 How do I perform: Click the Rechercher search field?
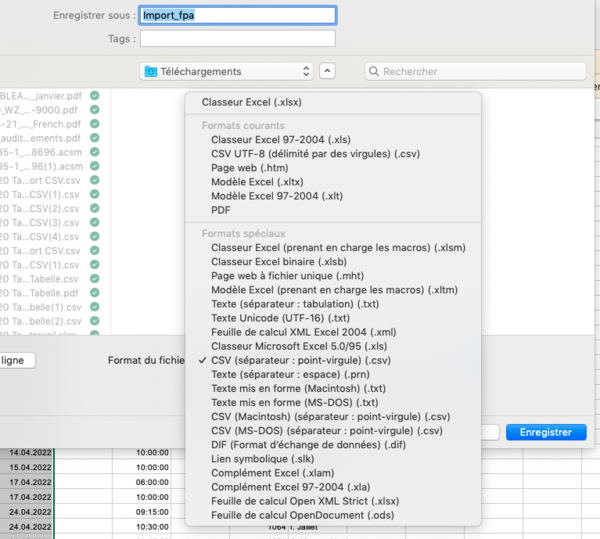tap(475, 72)
